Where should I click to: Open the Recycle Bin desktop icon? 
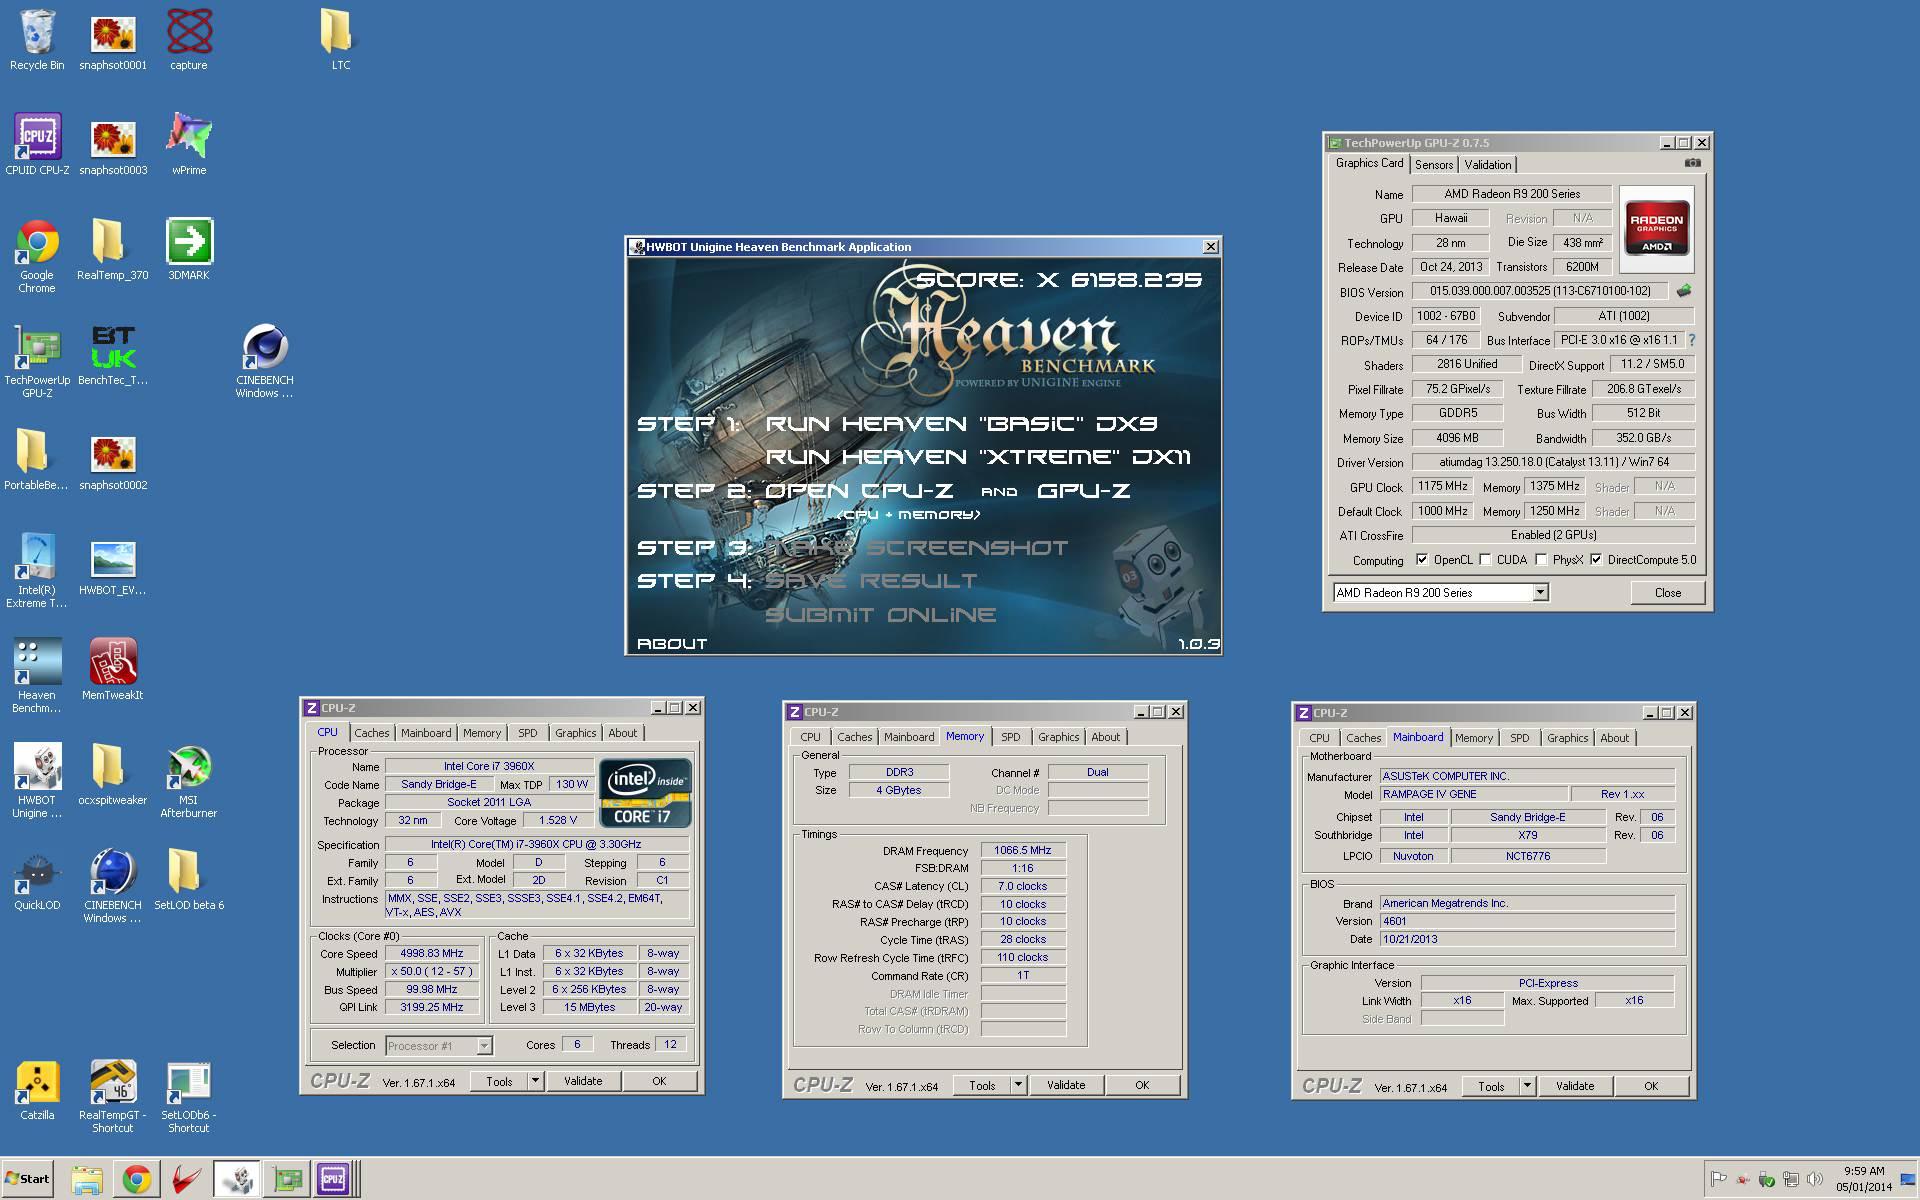tap(37, 40)
